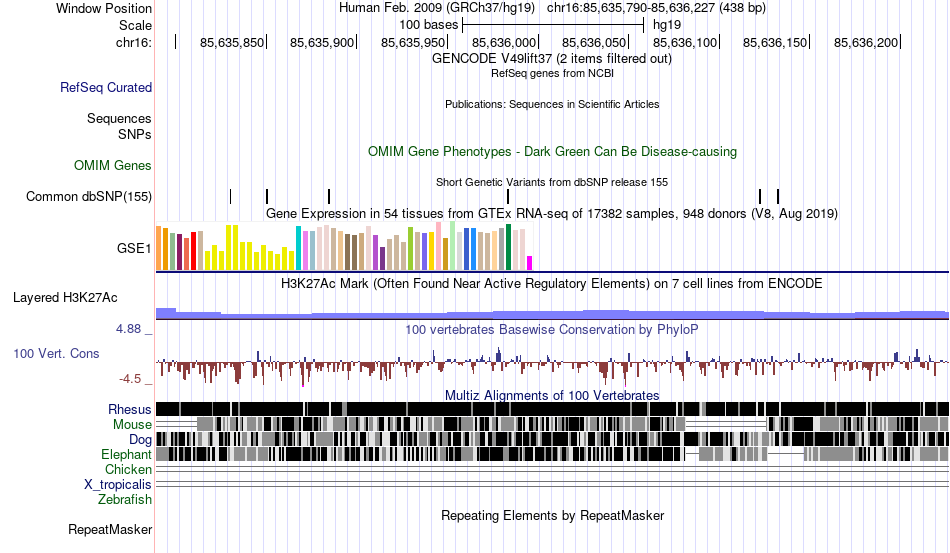Click the rightmost dbSNP variant tick

pyautogui.click(x=777, y=196)
